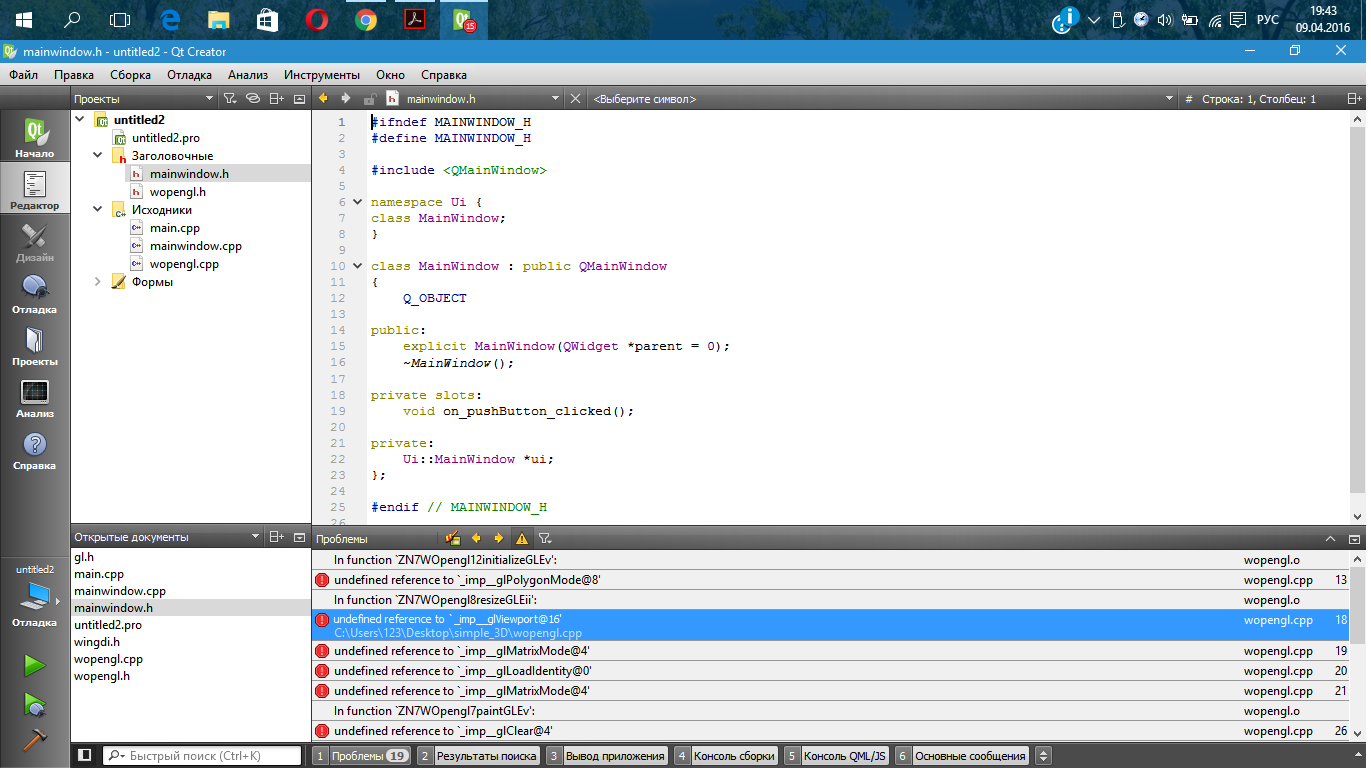
Task: Open the Отладка menu in menu bar
Action: (189, 75)
